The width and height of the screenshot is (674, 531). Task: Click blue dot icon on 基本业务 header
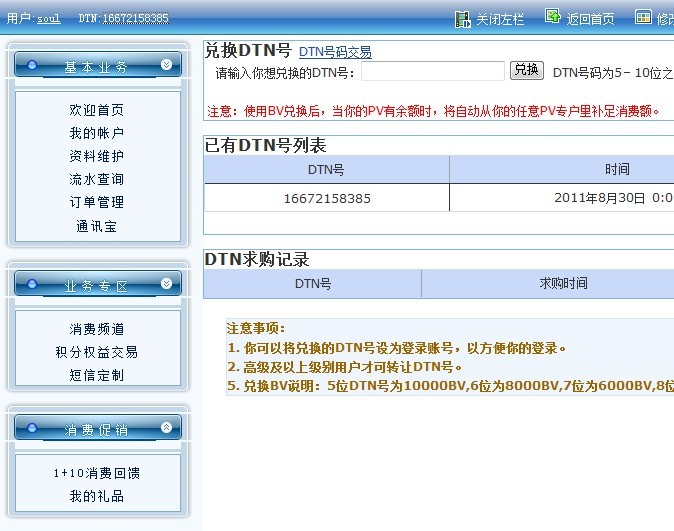[32, 65]
